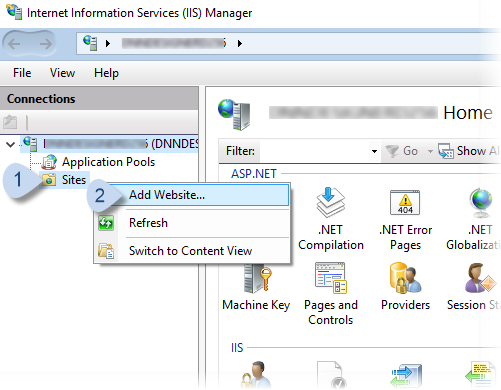Viewport: 501px width, 390px height.
Task: Open the green arrow document IIS feature icon
Action: pos(481,374)
